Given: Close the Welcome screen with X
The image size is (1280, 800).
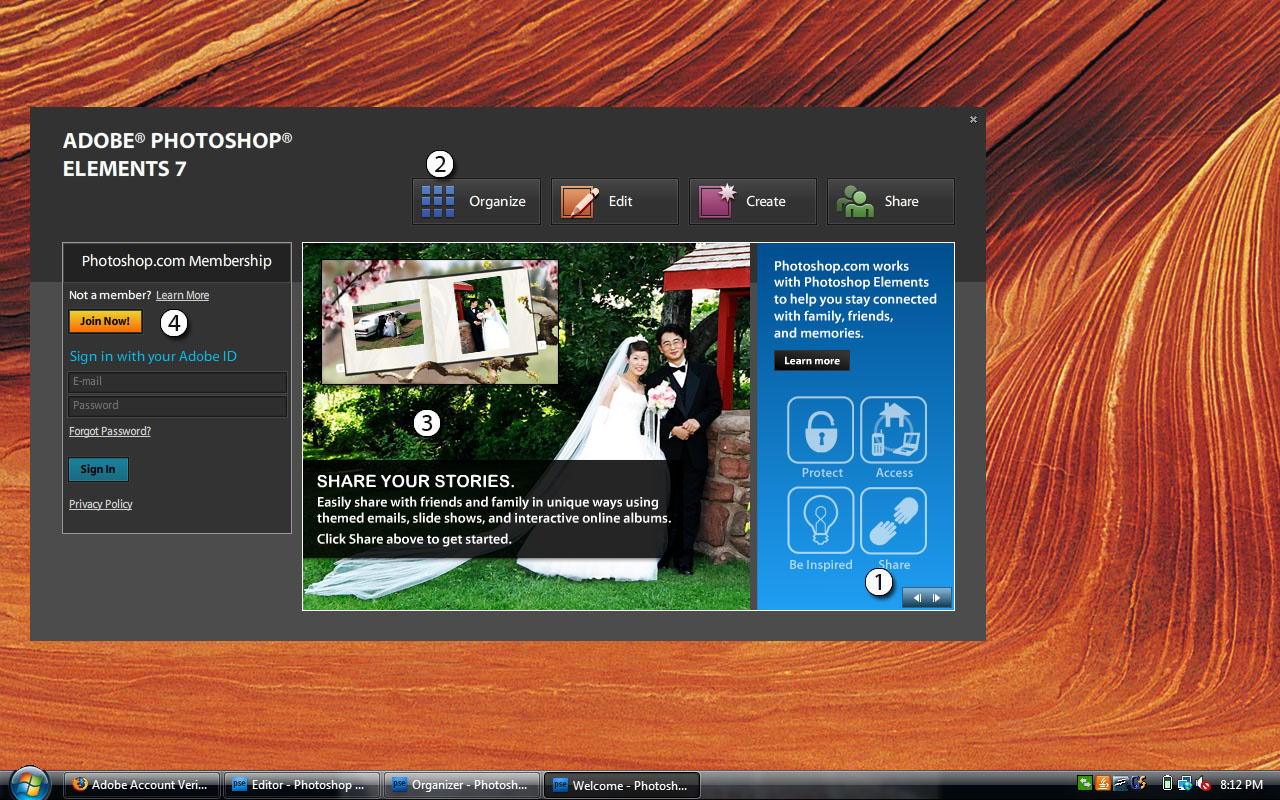Looking at the screenshot, I should (973, 119).
